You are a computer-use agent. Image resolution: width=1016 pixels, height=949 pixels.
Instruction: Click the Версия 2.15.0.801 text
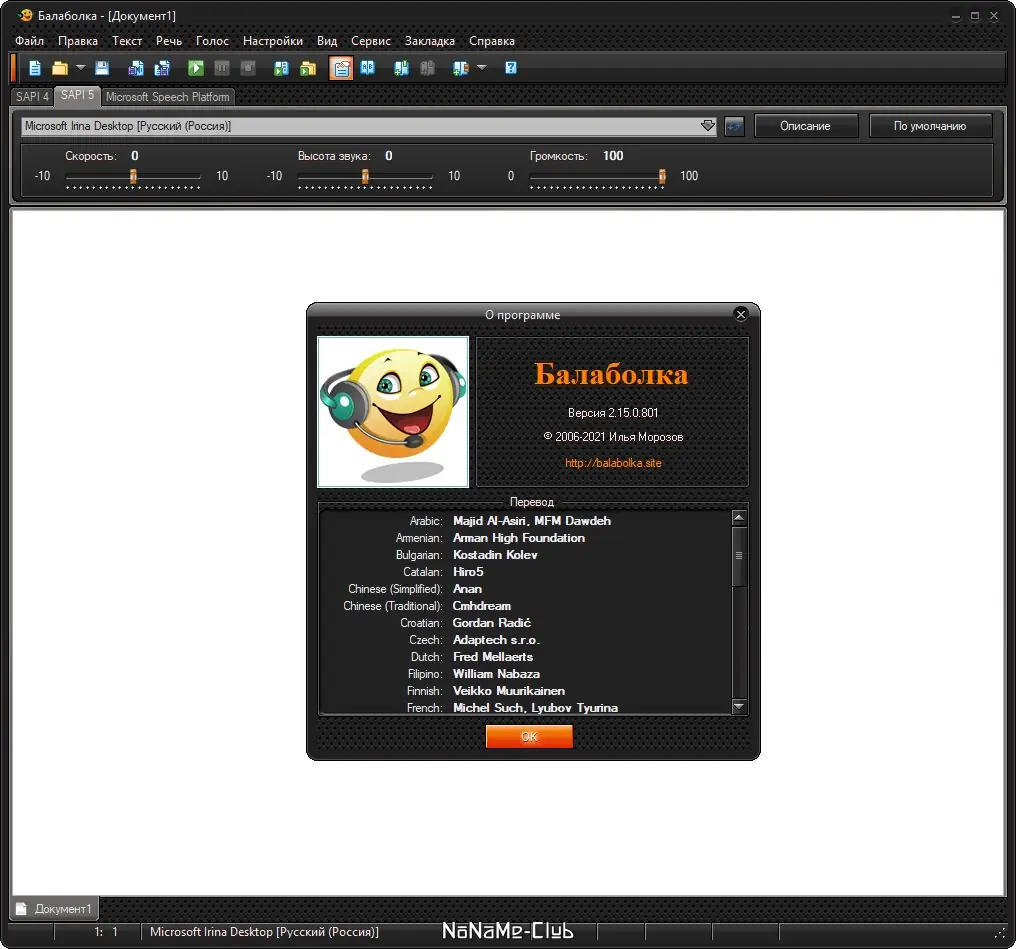613,413
